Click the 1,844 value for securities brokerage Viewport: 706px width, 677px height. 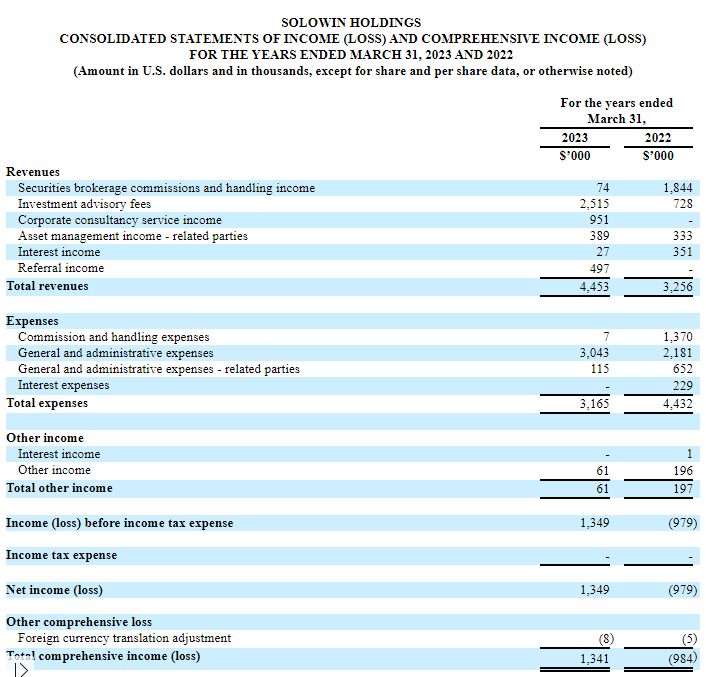coord(678,188)
